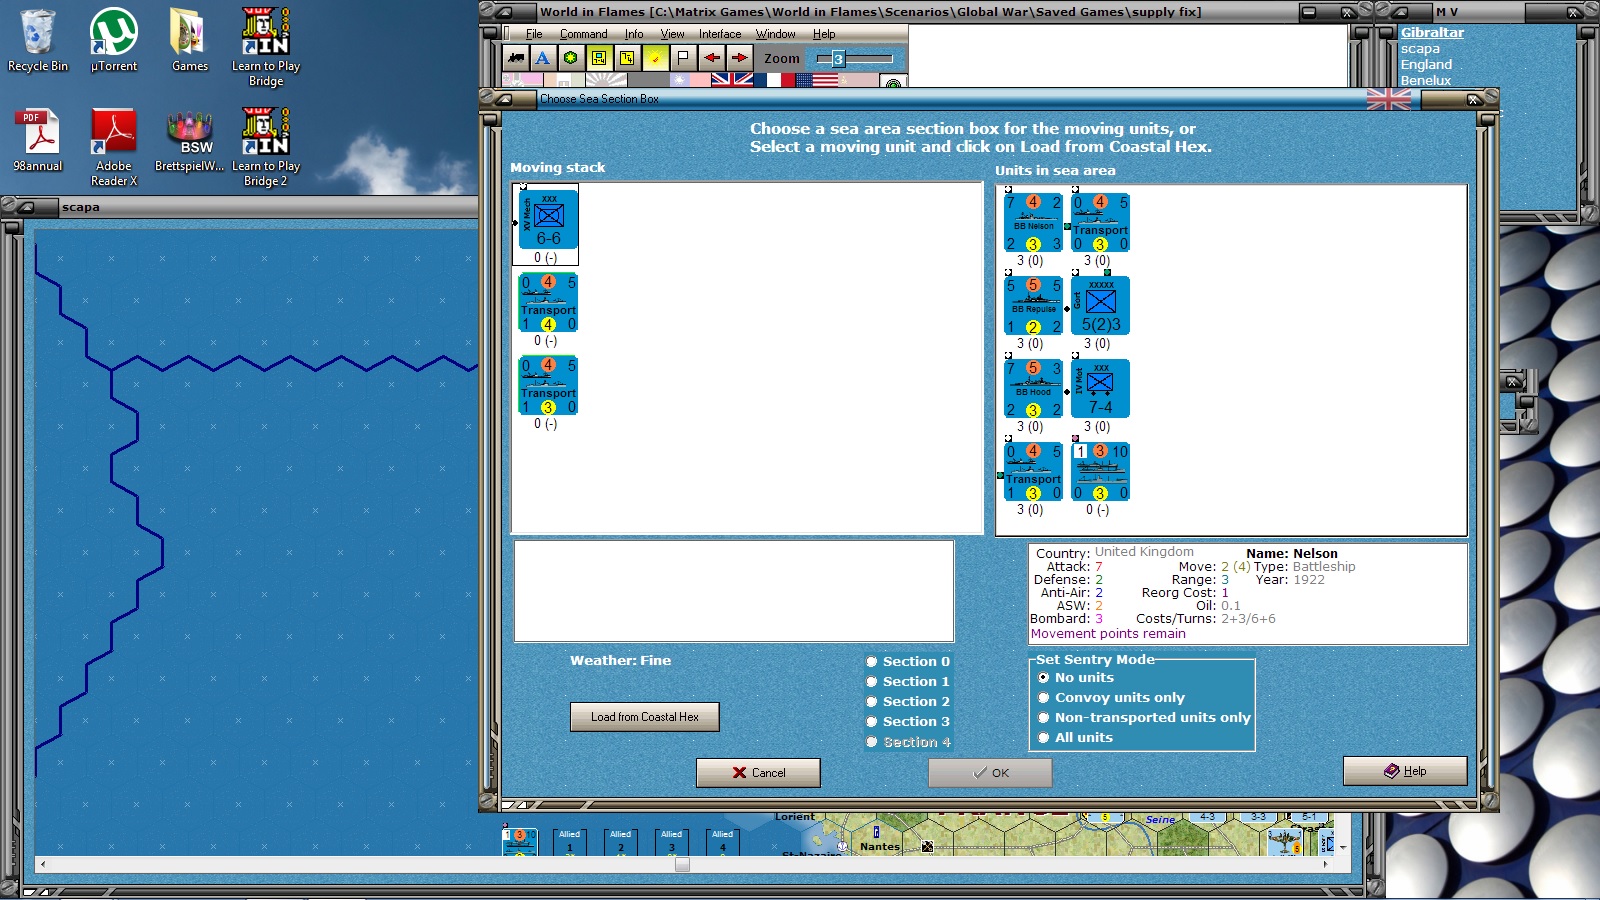Screen dimensions: 1600x900
Task: Click the scapa window horizontal scrollbar thumb
Action: (x=682, y=864)
